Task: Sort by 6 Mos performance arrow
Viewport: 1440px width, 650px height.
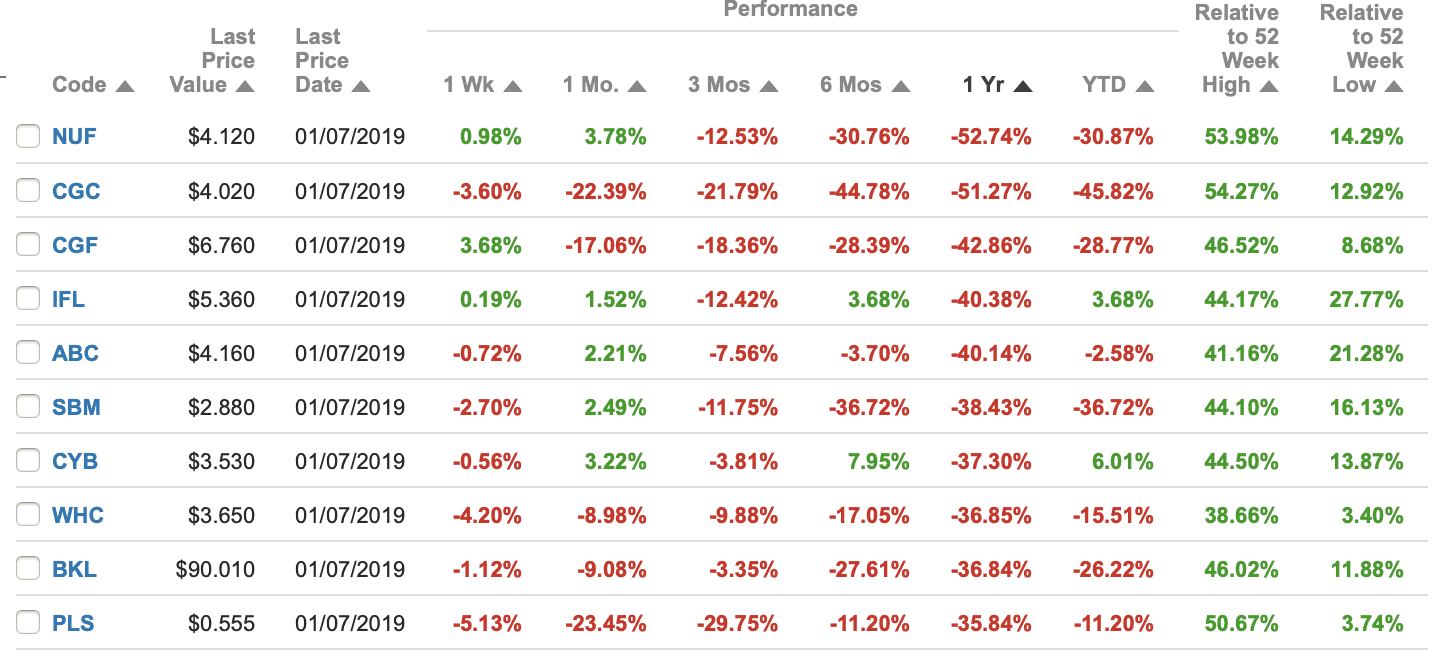Action: (900, 87)
